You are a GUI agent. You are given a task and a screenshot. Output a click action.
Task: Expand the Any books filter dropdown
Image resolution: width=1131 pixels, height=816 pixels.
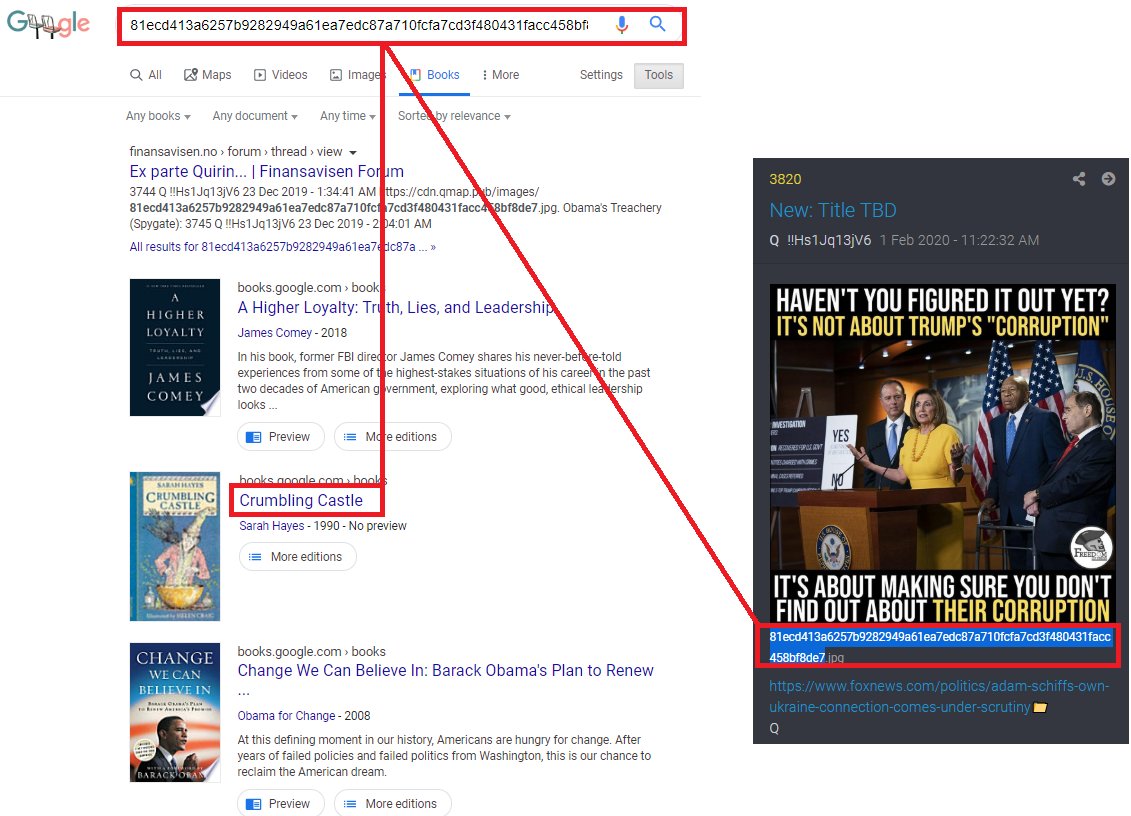tap(158, 116)
